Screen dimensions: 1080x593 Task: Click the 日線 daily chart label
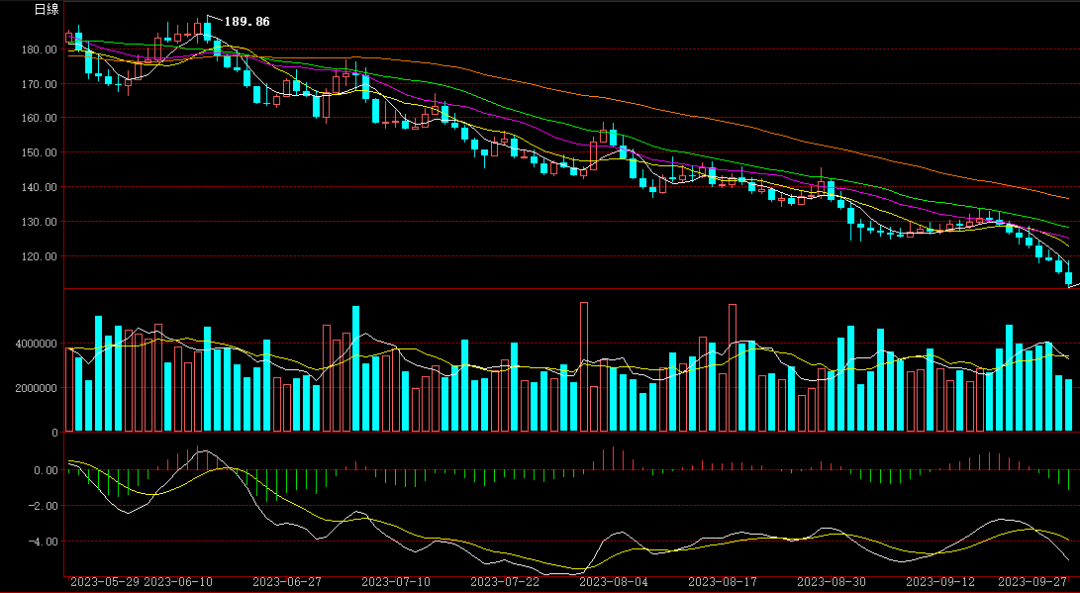[x=46, y=9]
